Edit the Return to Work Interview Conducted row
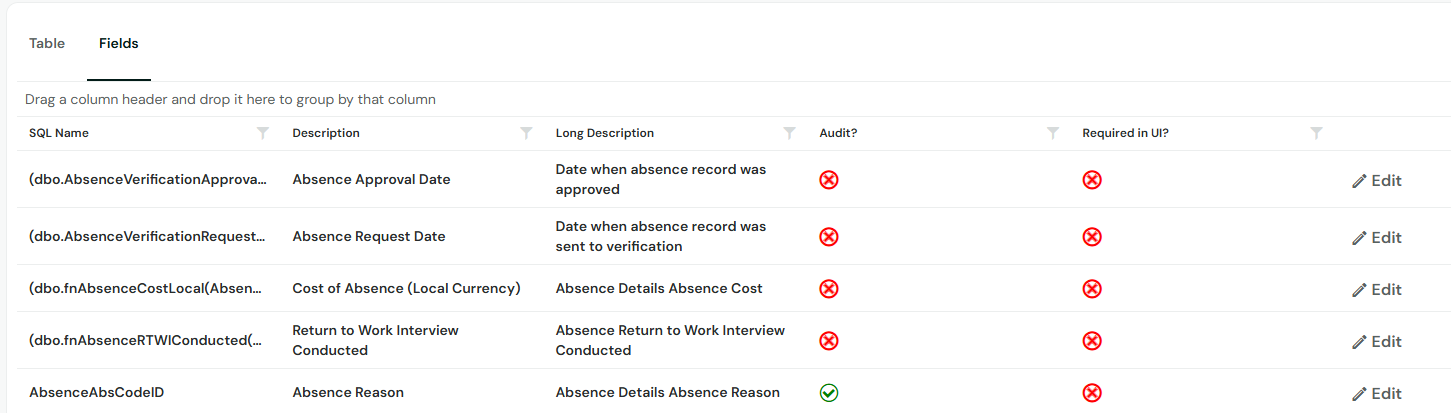 point(1377,342)
